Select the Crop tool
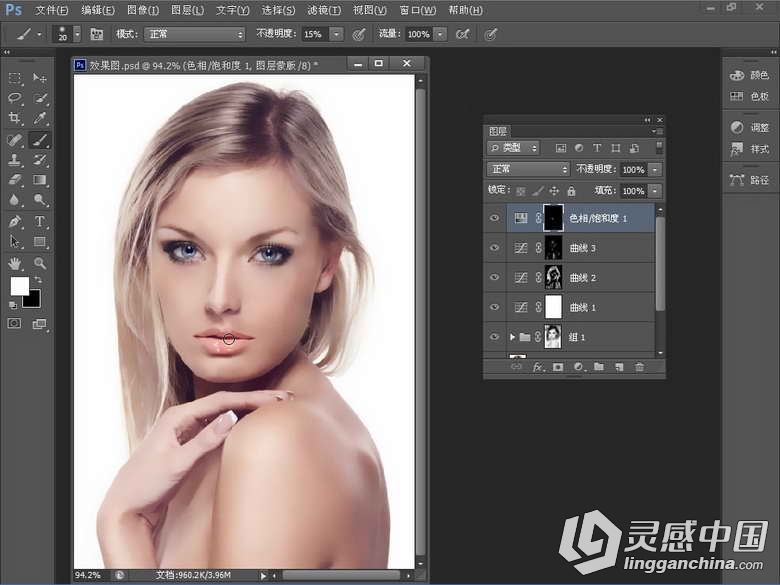This screenshot has height=585, width=780. (x=15, y=118)
